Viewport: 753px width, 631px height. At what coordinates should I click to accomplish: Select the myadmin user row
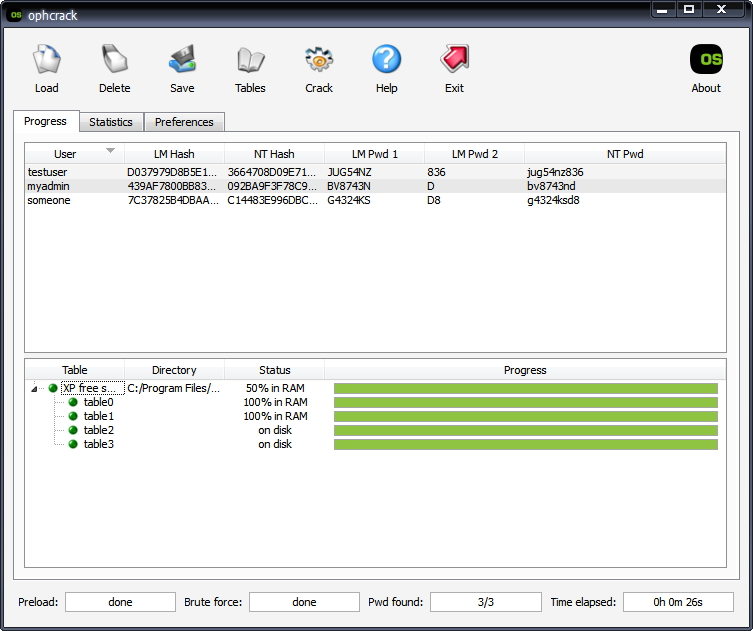pyautogui.click(x=376, y=186)
